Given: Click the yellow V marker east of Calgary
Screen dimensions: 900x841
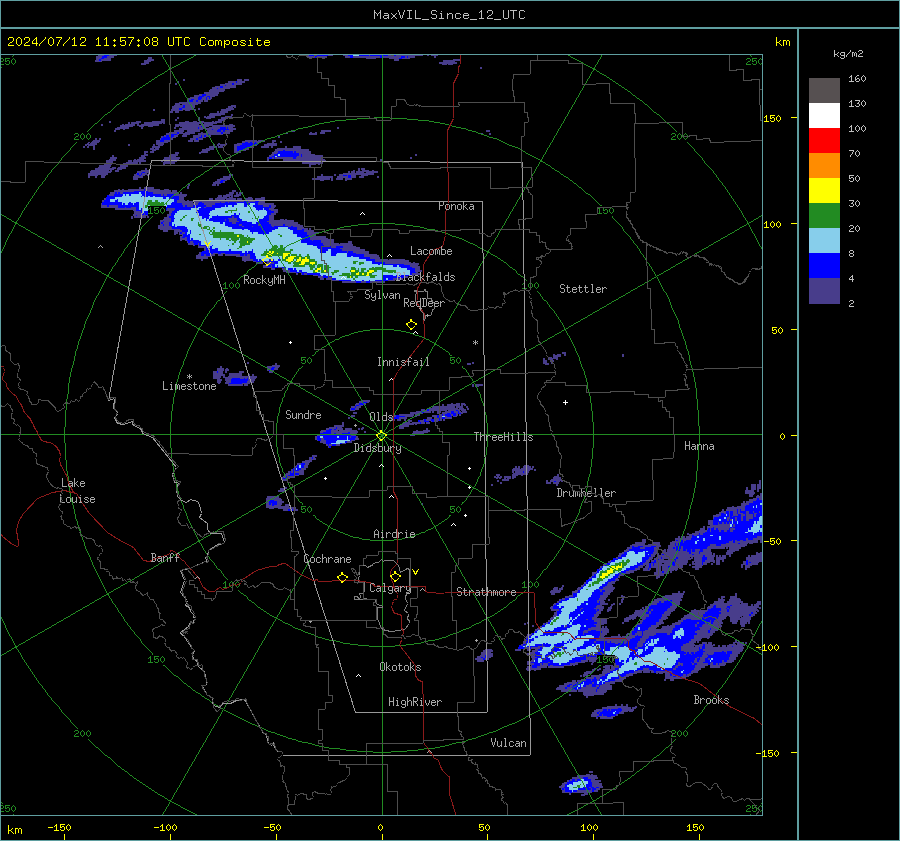Looking at the screenshot, I should (x=416, y=572).
